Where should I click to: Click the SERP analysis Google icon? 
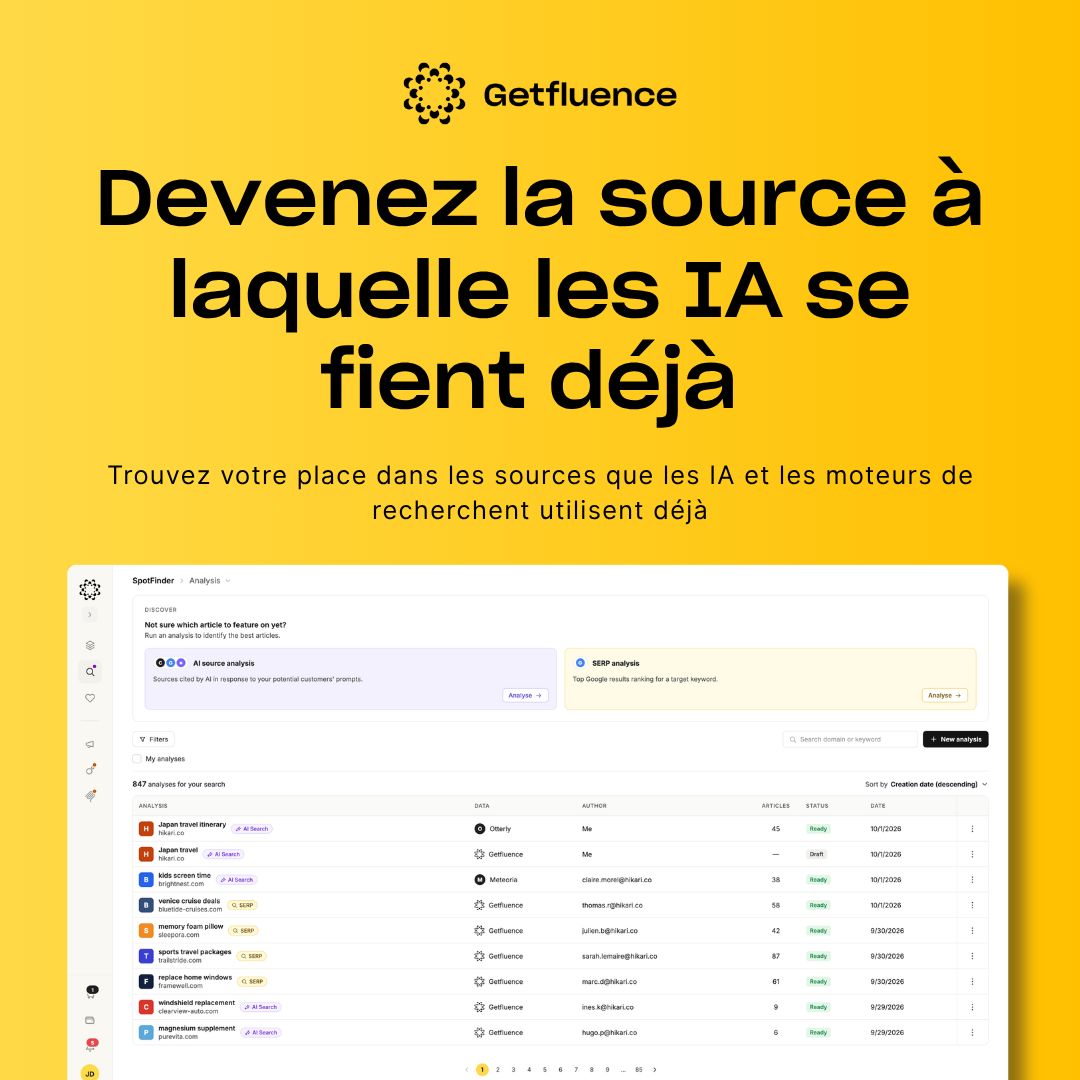click(x=580, y=663)
